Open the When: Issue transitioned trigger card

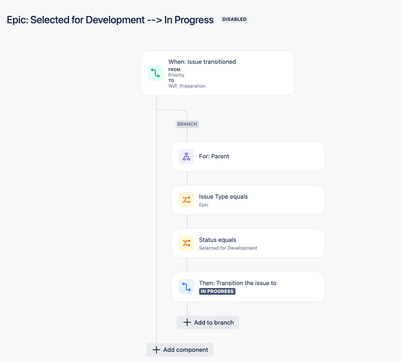click(x=217, y=73)
